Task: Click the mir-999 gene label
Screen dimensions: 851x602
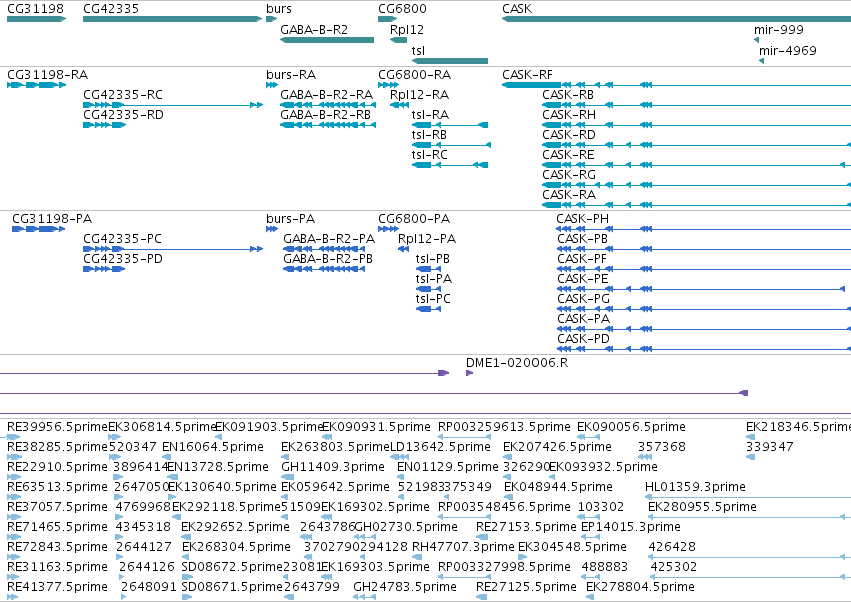Action: (x=778, y=30)
